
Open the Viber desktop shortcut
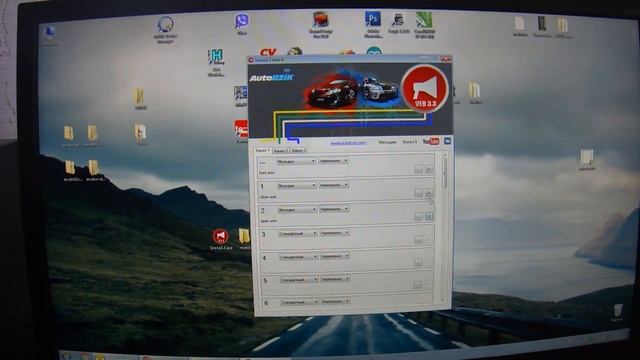coord(242,24)
